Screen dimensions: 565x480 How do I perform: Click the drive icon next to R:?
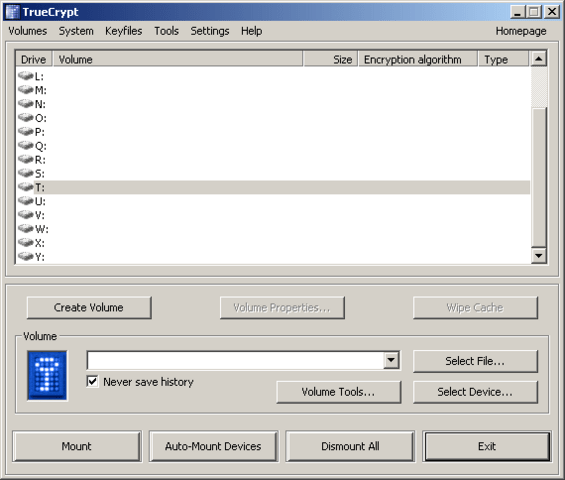point(26,159)
